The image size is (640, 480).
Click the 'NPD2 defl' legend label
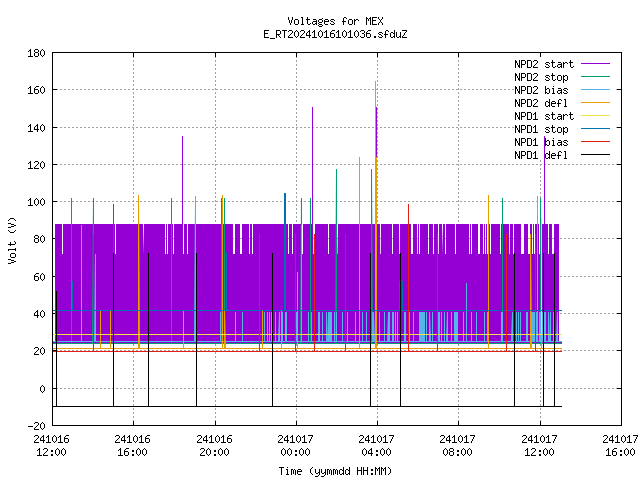pyautogui.click(x=541, y=103)
